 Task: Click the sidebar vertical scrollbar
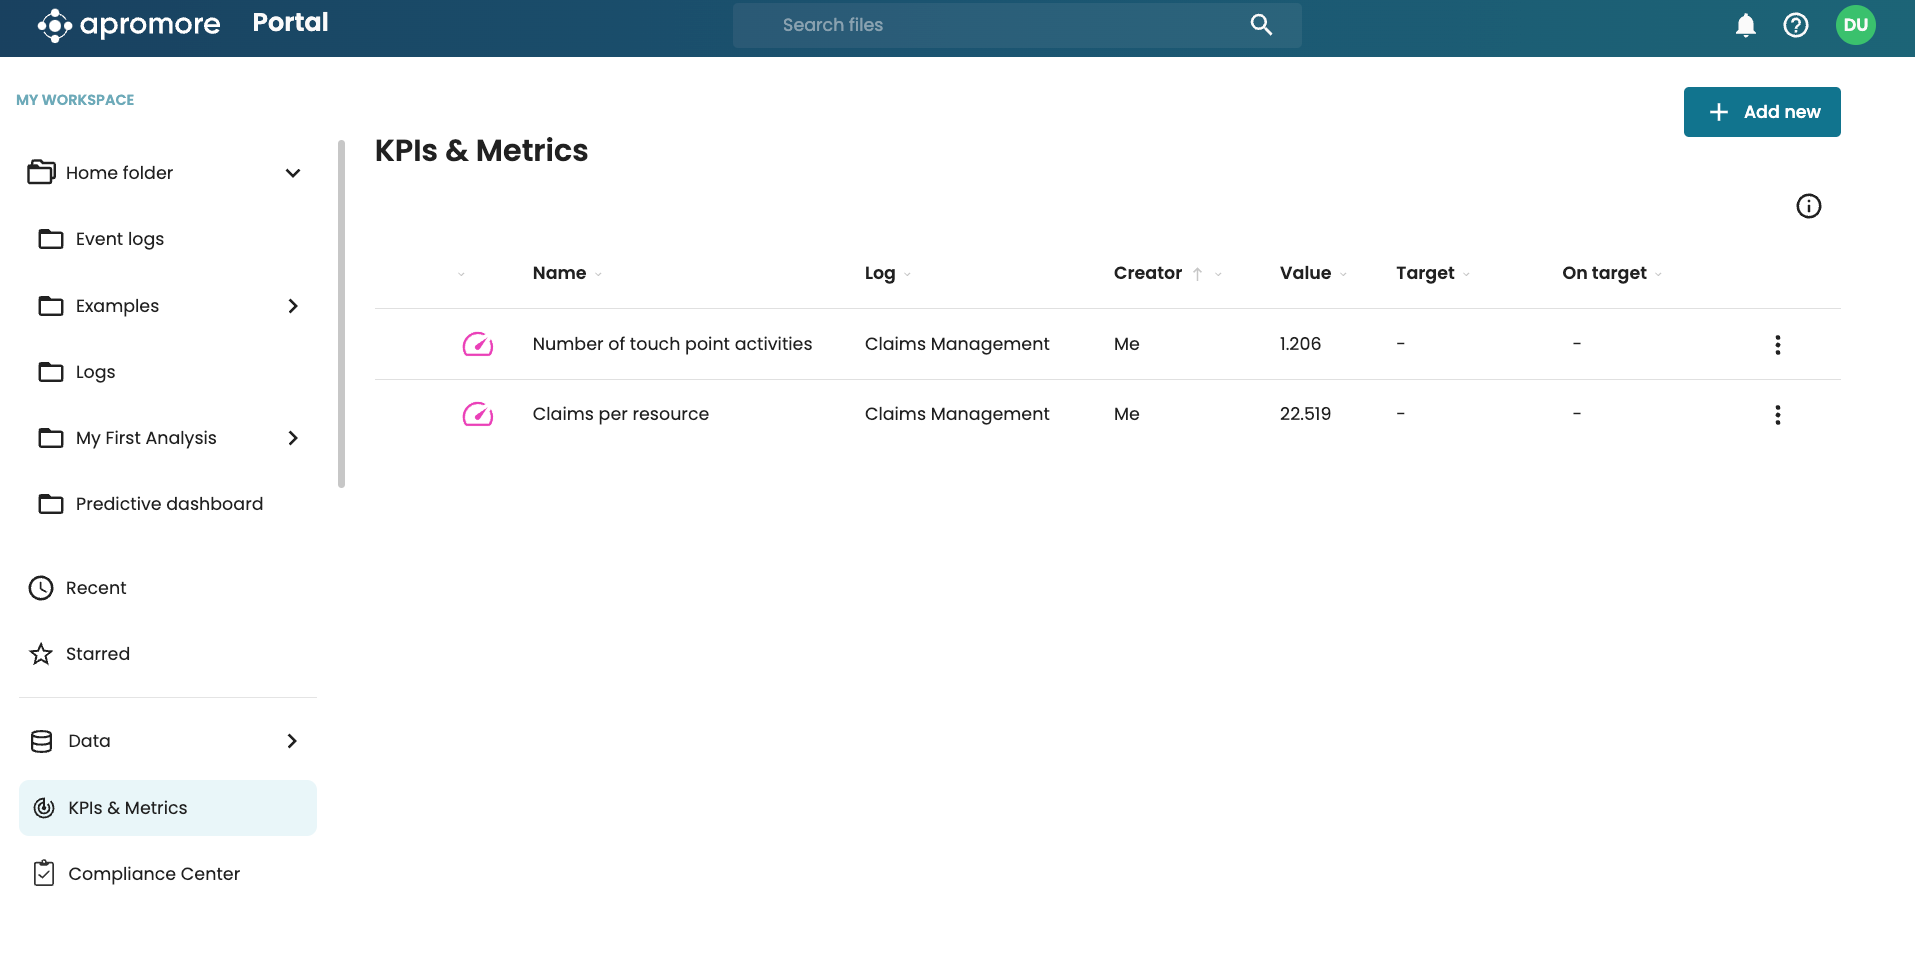coord(341,314)
